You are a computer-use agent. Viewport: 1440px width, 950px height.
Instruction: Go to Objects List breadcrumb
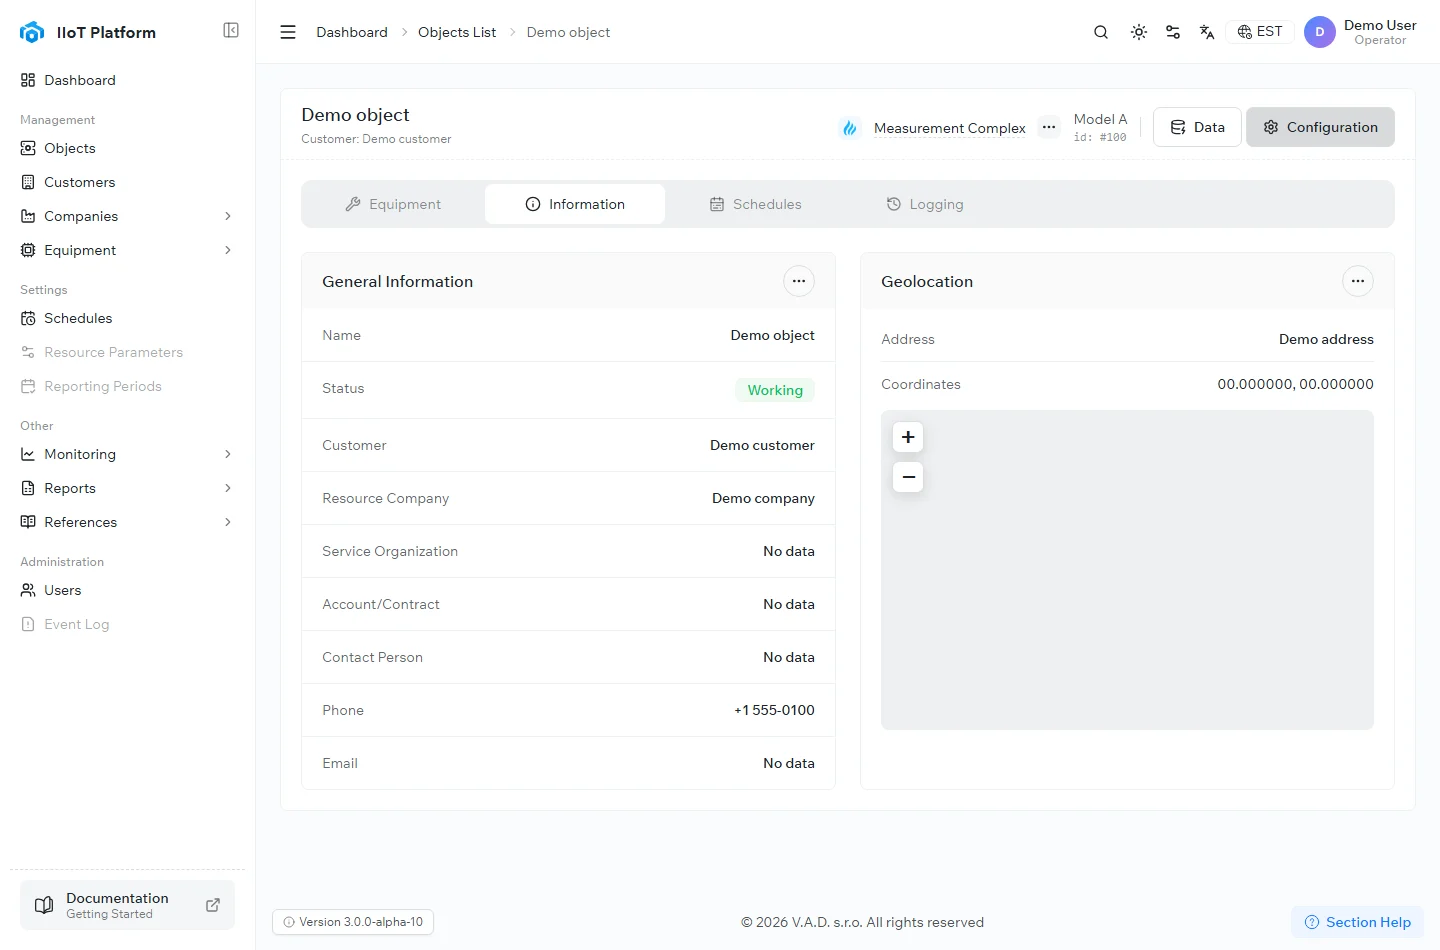[x=457, y=32]
